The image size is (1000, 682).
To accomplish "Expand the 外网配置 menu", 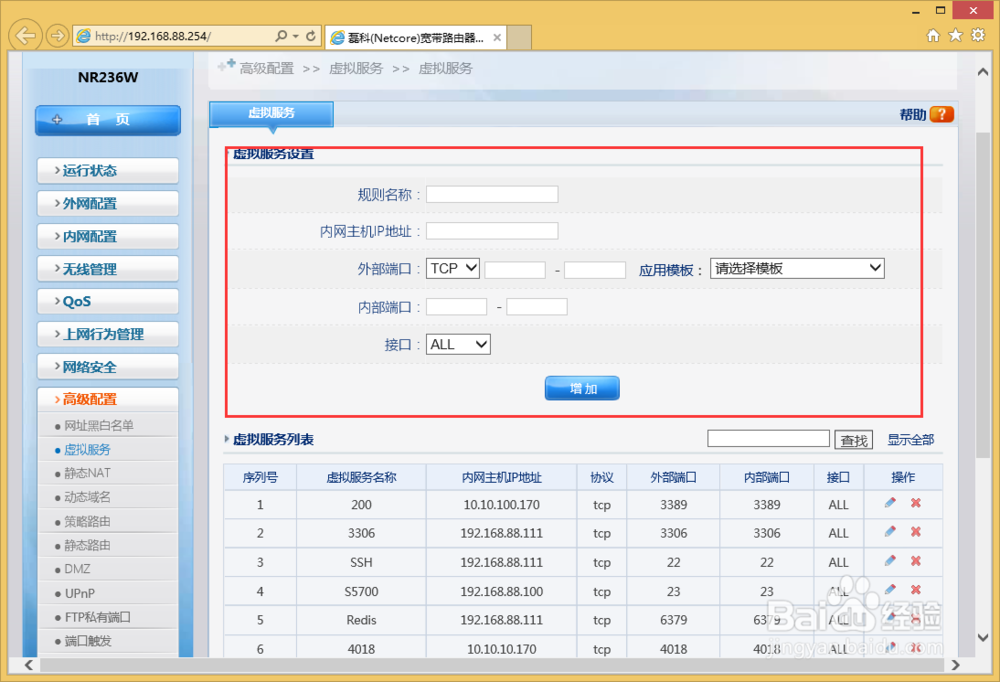I will coord(108,204).
